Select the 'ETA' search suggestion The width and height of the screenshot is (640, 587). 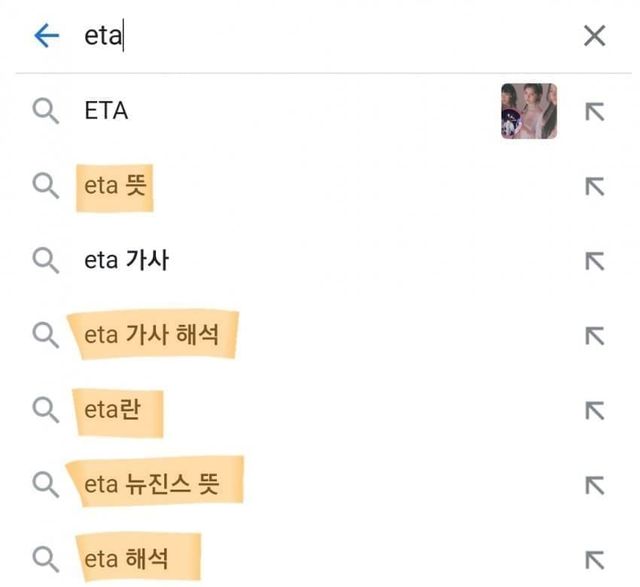(x=106, y=111)
